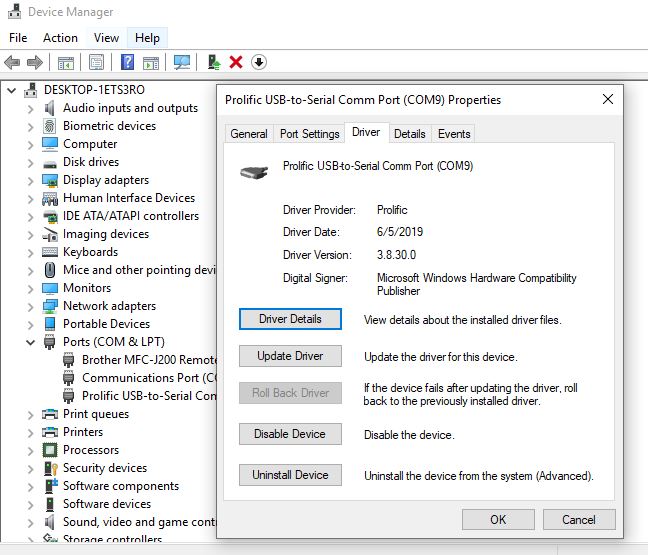Expand the Disk drives category
Screen dimensions: 648x555
pyautogui.click(x=30, y=162)
